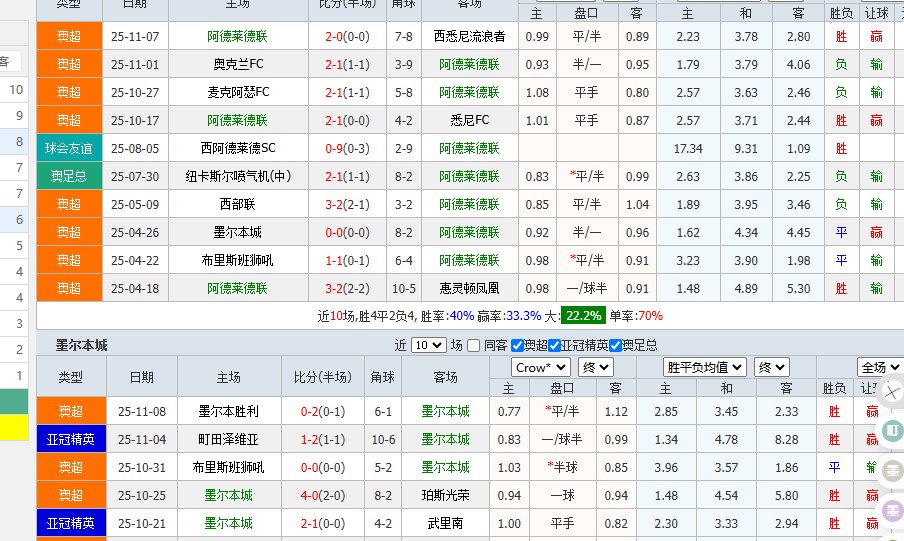Image resolution: width=904 pixels, height=541 pixels.
Task: Click the 25-04-22 date cell
Action: tap(135, 260)
